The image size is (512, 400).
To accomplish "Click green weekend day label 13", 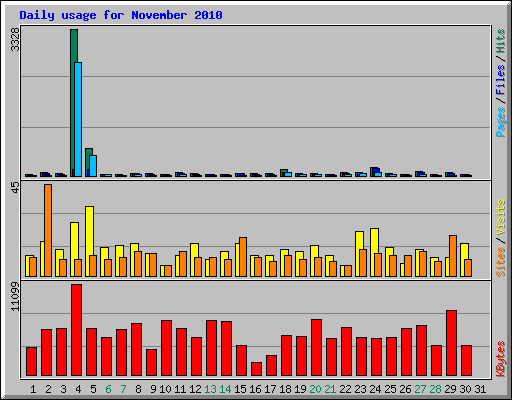I will [210, 389].
